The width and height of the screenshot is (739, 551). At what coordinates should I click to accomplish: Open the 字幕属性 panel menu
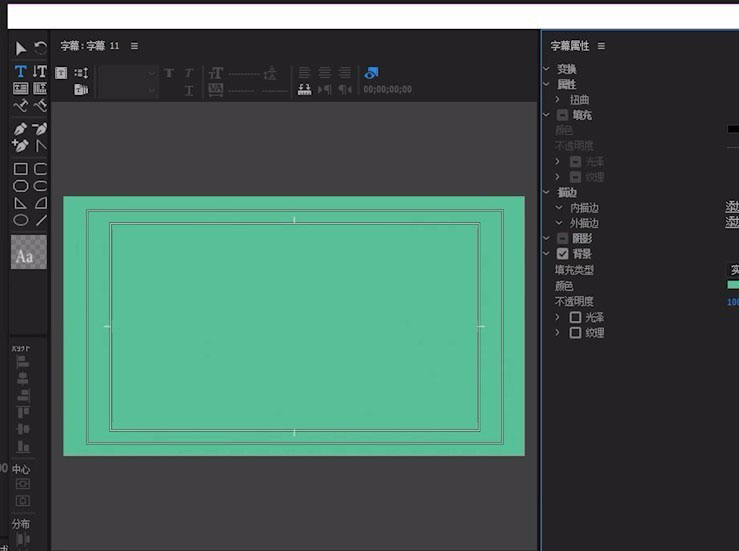601,46
